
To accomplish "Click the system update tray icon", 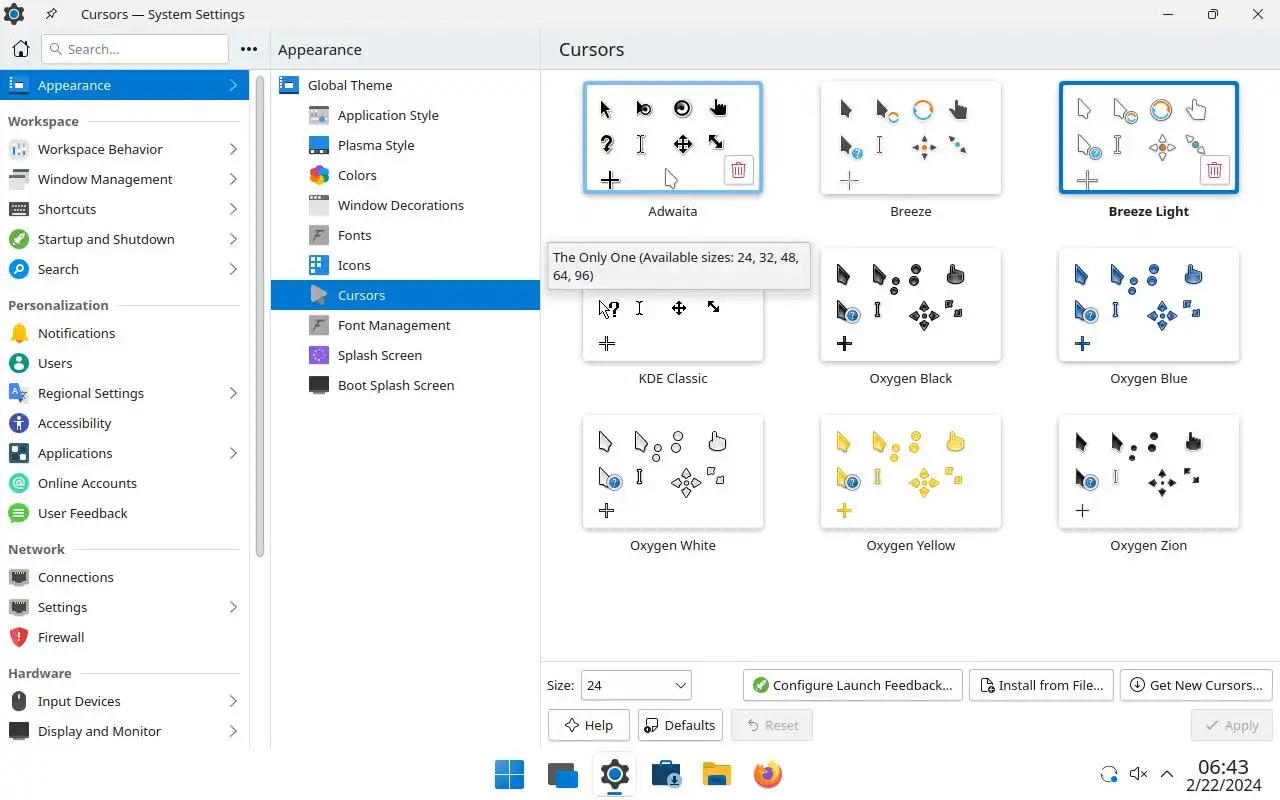I will coord(1108,774).
